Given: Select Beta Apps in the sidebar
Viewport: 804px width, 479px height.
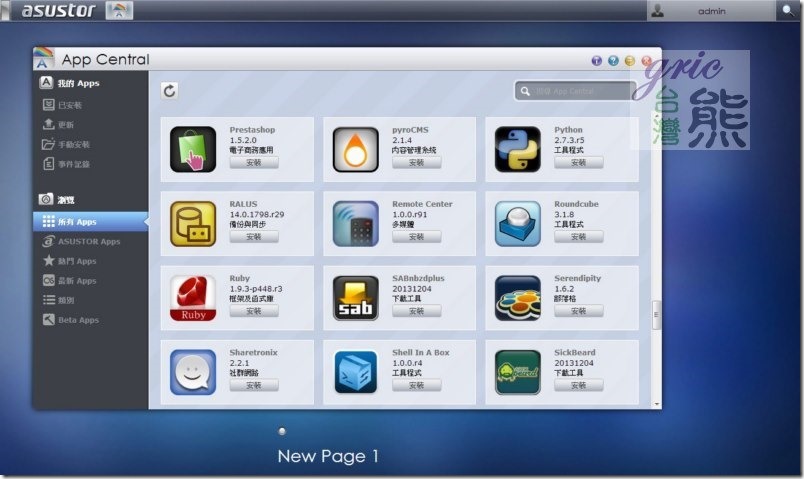Looking at the screenshot, I should coord(90,320).
